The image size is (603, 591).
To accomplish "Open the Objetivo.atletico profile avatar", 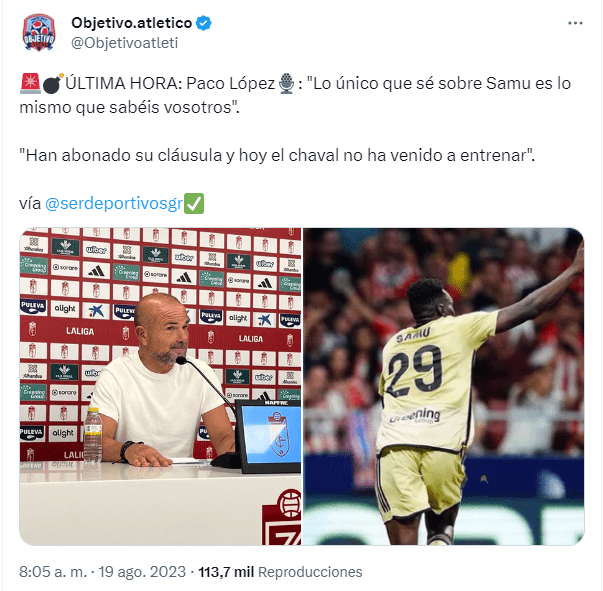I will pyautogui.click(x=39, y=33).
